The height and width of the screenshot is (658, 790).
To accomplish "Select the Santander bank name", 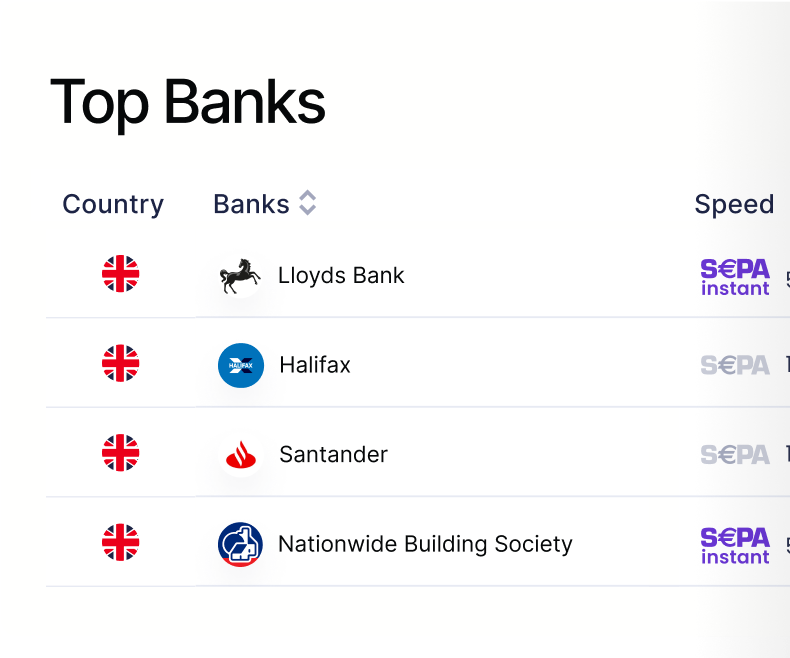I will (x=334, y=454).
